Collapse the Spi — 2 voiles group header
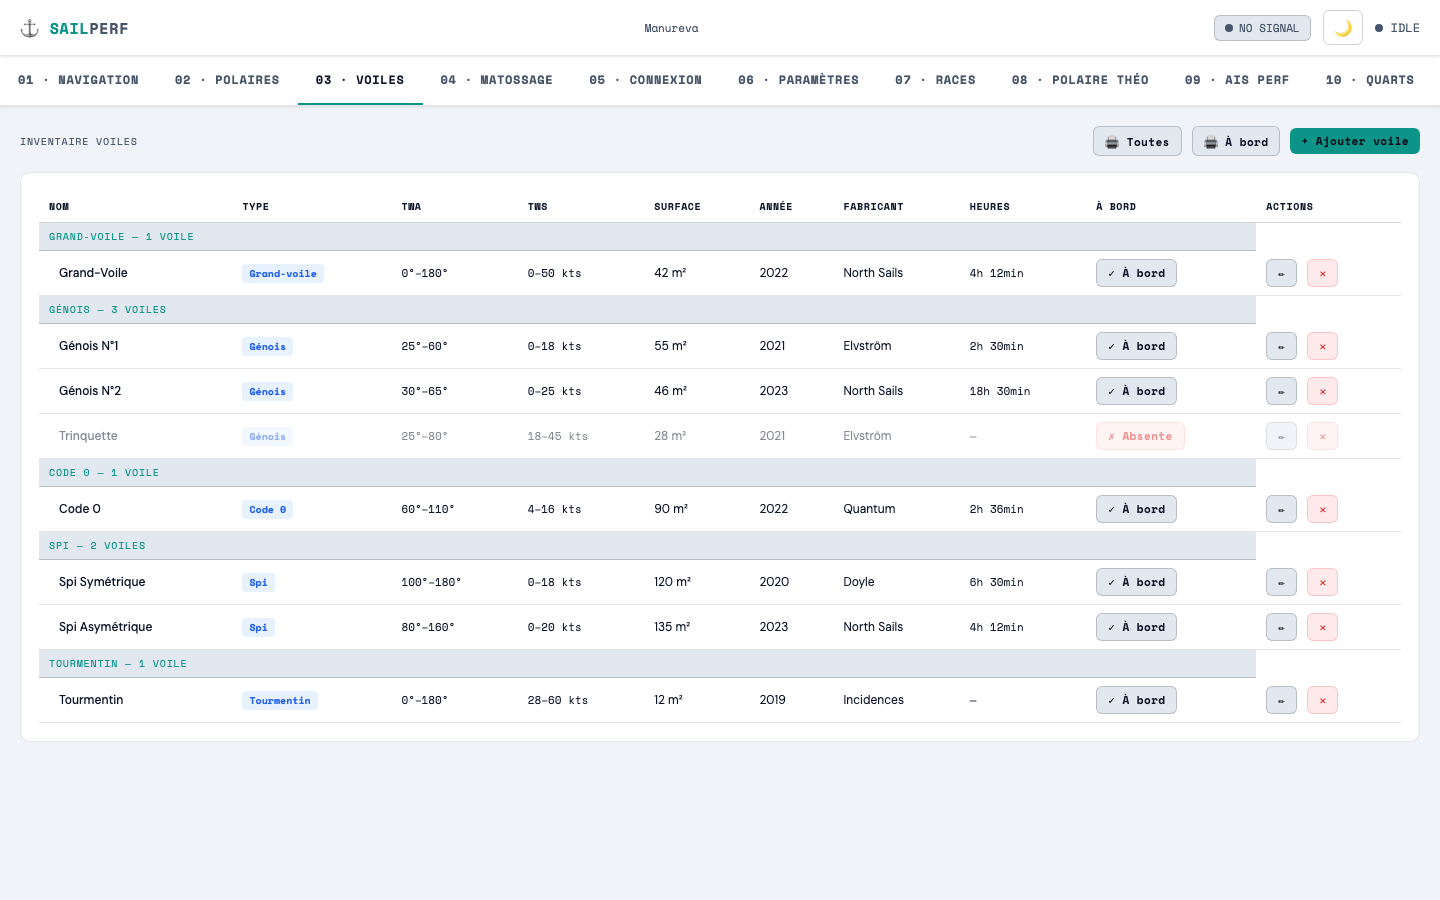The width and height of the screenshot is (1440, 900). 647,546
